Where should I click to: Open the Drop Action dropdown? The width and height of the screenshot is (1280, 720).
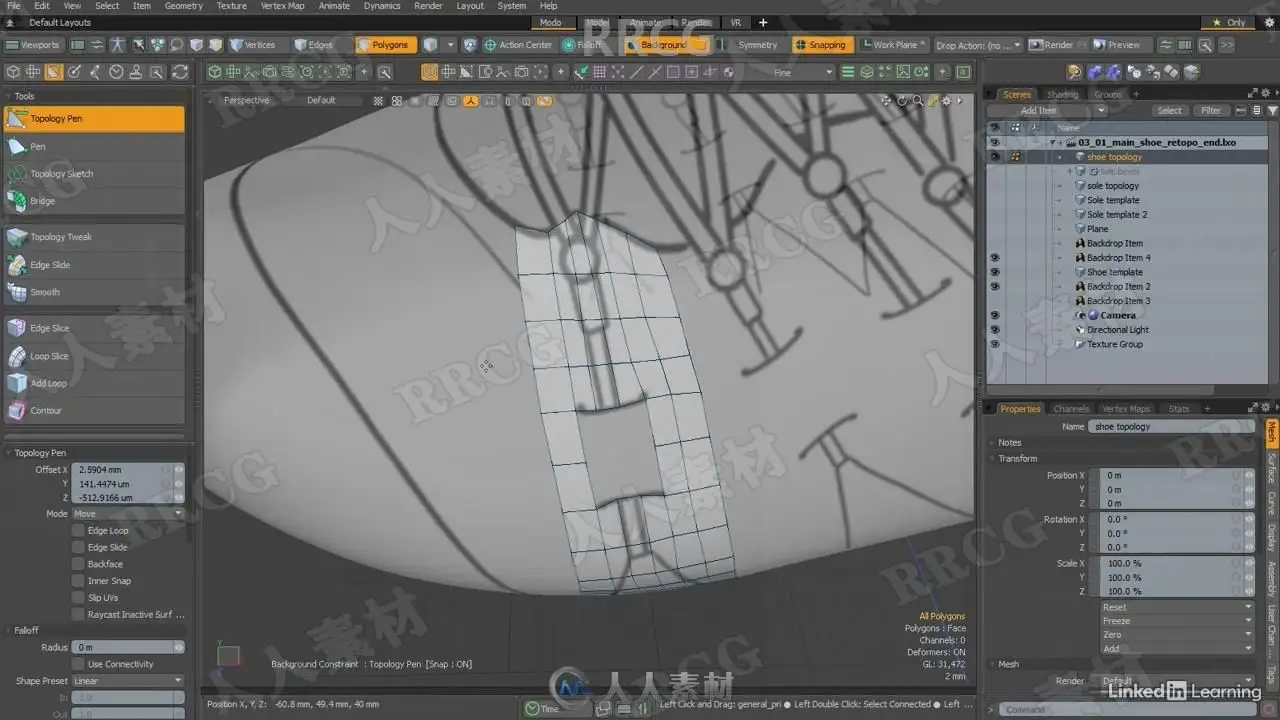[x=979, y=45]
